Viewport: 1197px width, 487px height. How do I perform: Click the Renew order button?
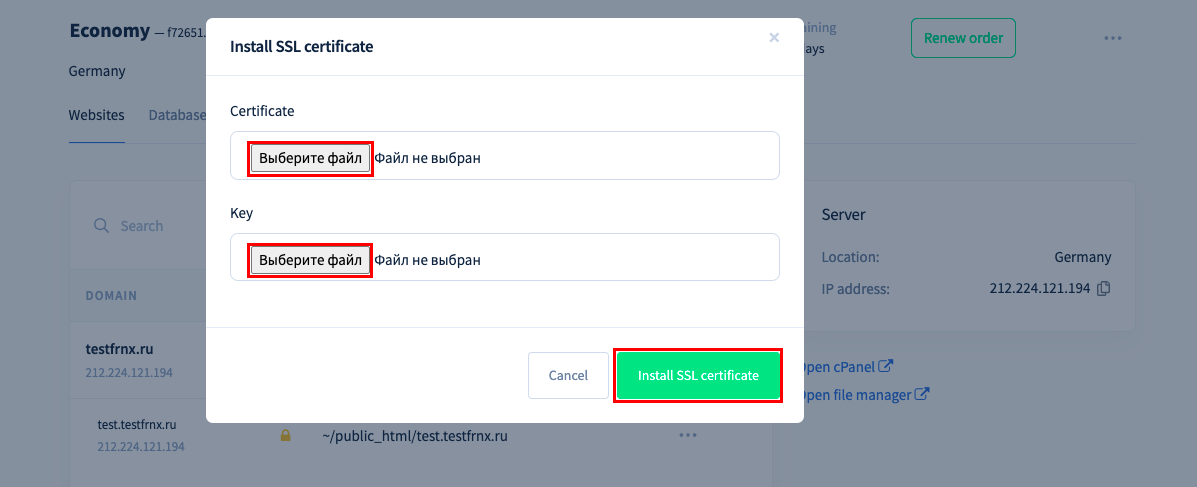click(x=963, y=38)
